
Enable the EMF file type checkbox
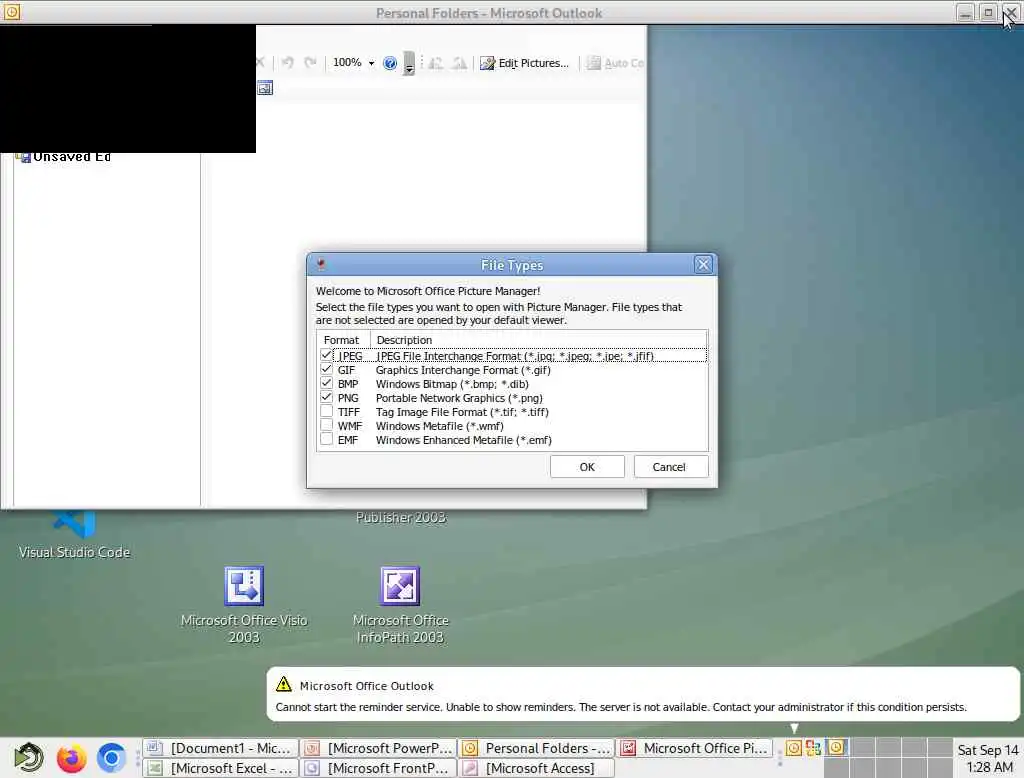(x=327, y=440)
